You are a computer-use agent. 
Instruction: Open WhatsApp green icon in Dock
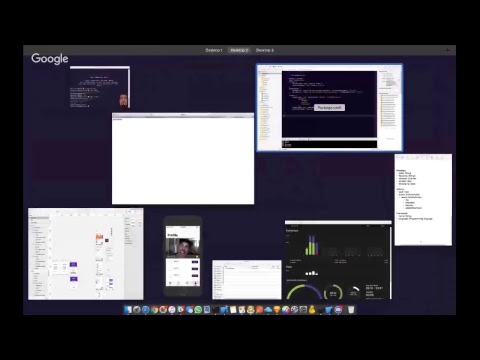click(198, 310)
